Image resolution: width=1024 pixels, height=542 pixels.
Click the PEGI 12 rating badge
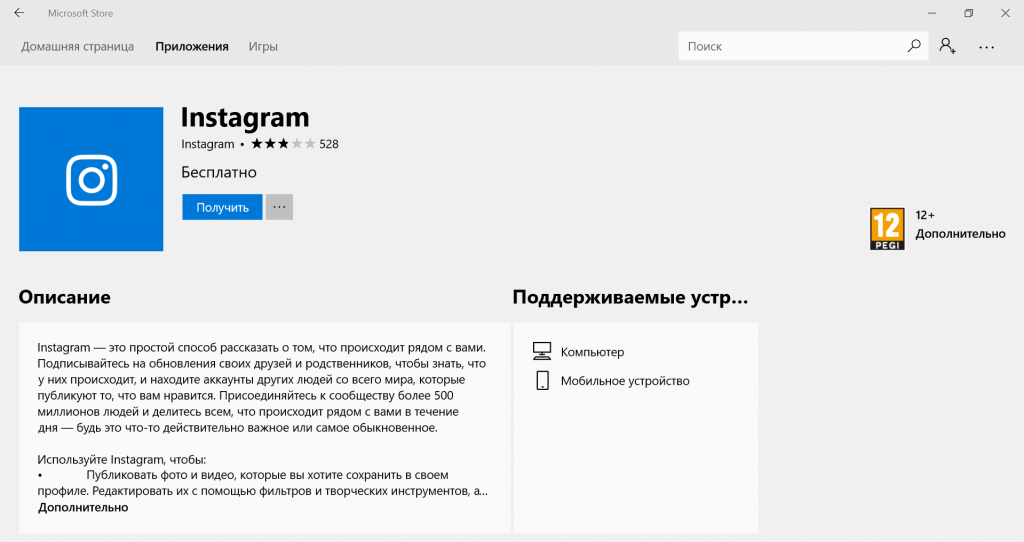[x=888, y=229]
